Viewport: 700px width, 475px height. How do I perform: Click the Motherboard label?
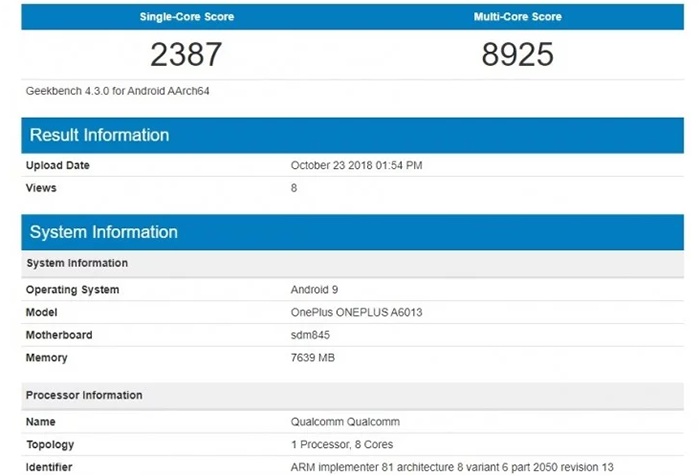tap(59, 335)
